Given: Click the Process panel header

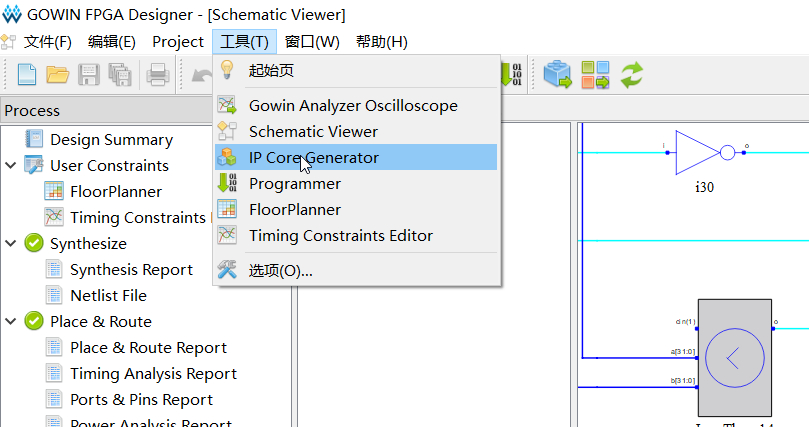Looking at the screenshot, I should [106, 110].
